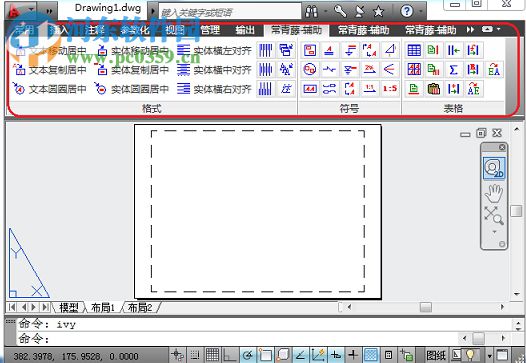This screenshot has width=526, height=363.
Task: Open the star Favorites icon
Action: (379, 12)
